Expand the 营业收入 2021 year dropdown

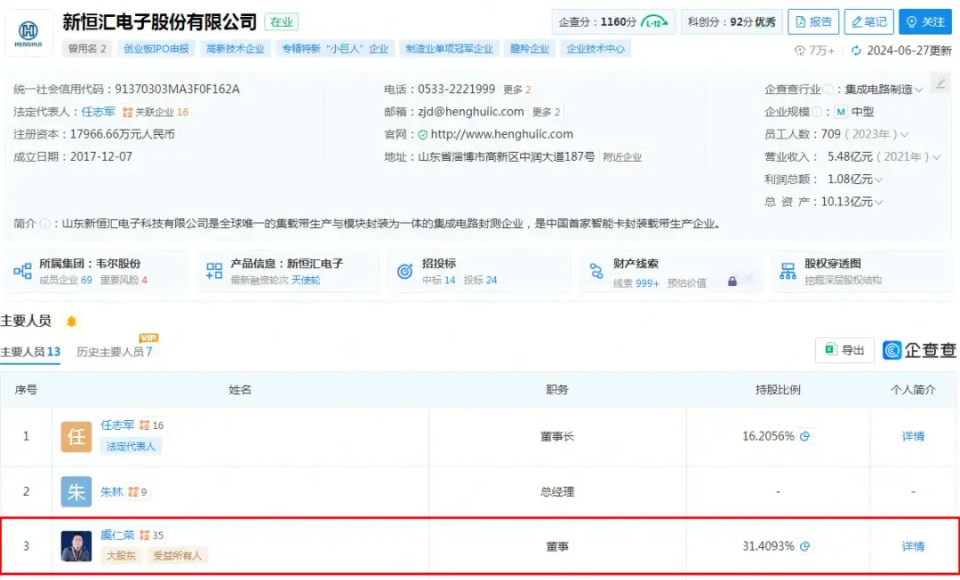tap(937, 157)
